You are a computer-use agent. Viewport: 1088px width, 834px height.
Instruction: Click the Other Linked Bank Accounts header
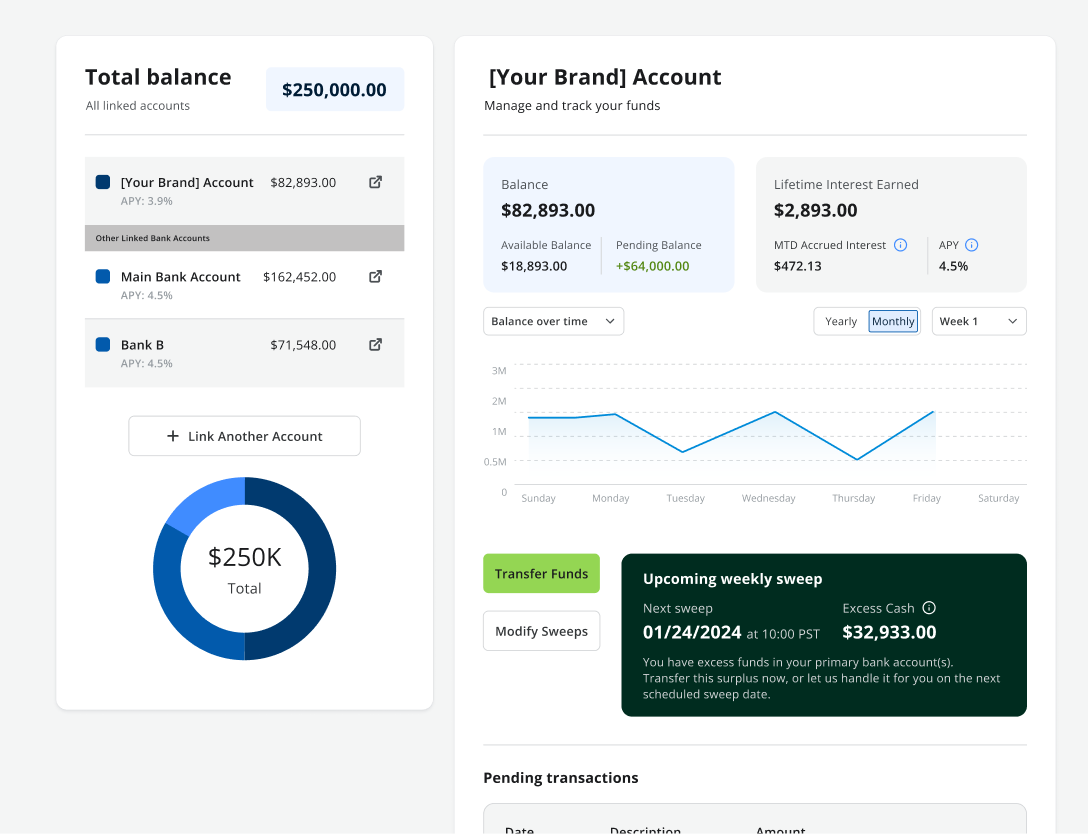(244, 238)
